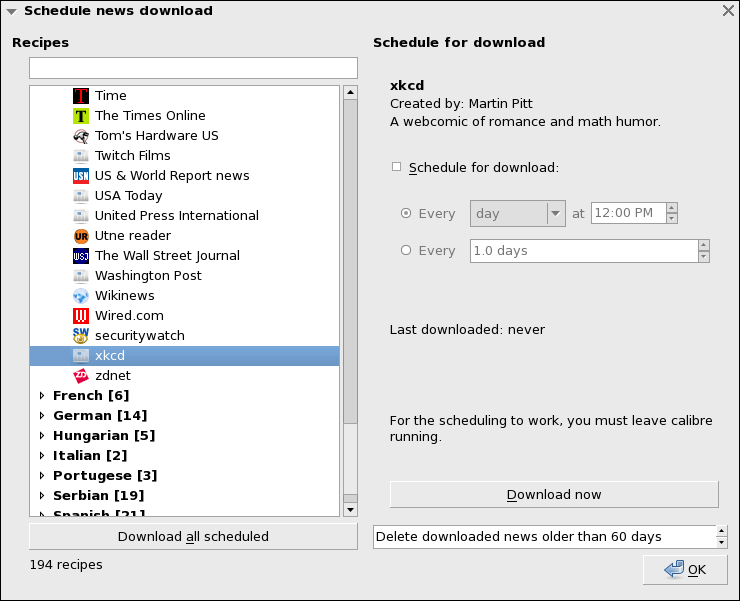Click United Press International icon
The image size is (740, 601).
81,216
